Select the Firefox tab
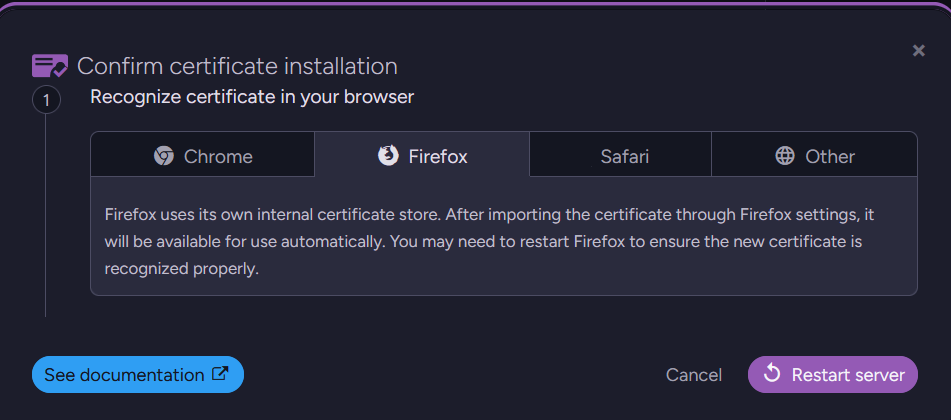 (422, 156)
